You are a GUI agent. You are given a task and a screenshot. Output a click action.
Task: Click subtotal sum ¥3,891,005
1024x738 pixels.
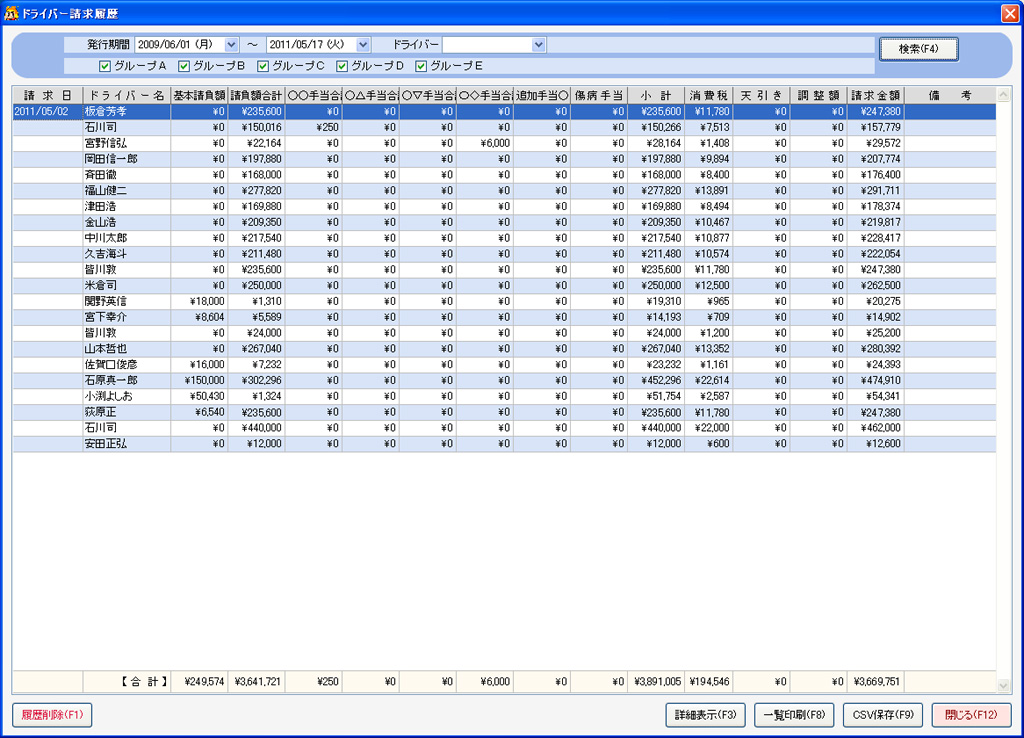pyautogui.click(x=656, y=682)
